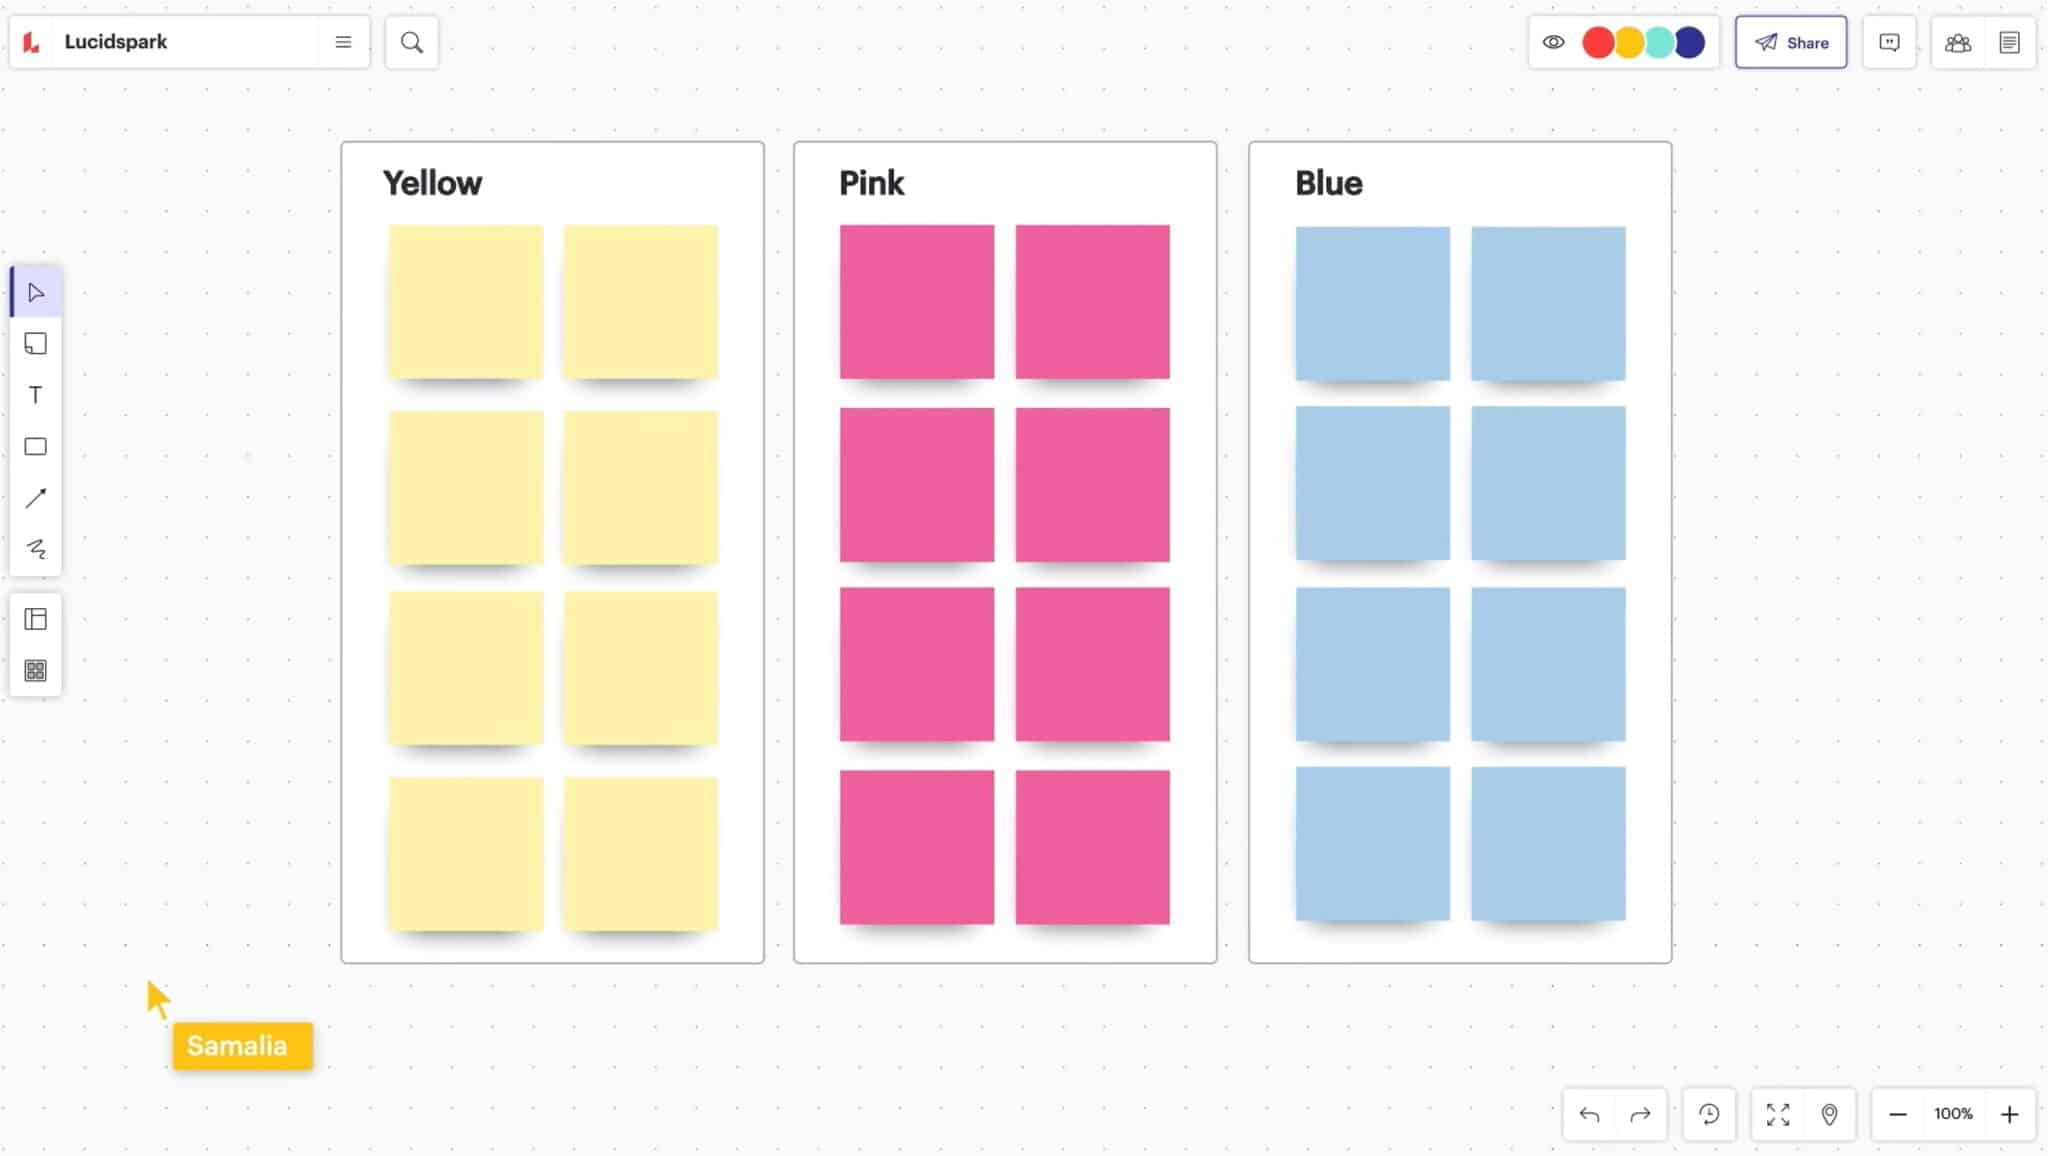The image size is (2048, 1156).
Task: Open the templates panel icon
Action: 36,619
